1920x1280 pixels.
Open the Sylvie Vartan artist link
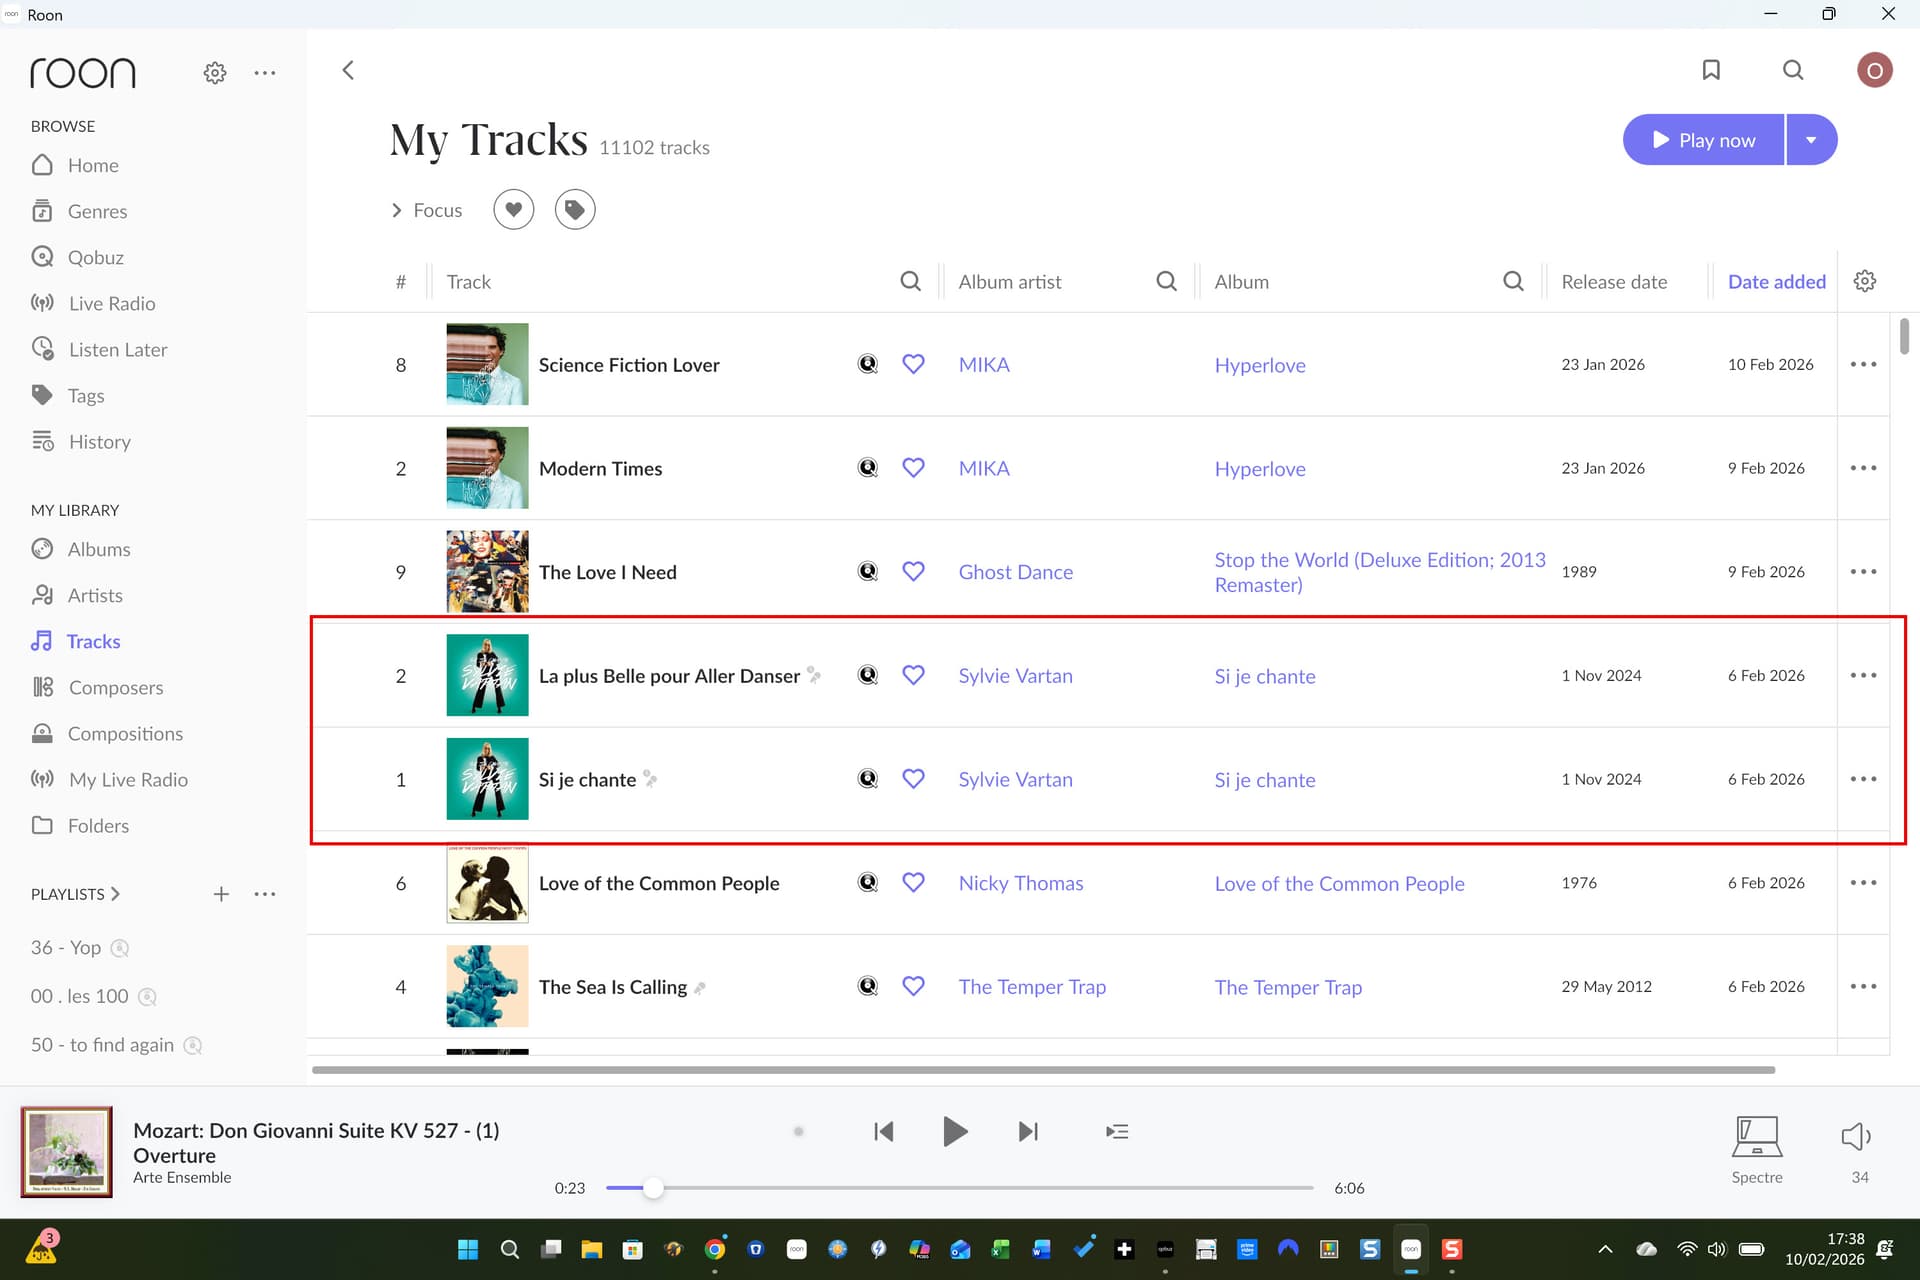pyautogui.click(x=1015, y=676)
